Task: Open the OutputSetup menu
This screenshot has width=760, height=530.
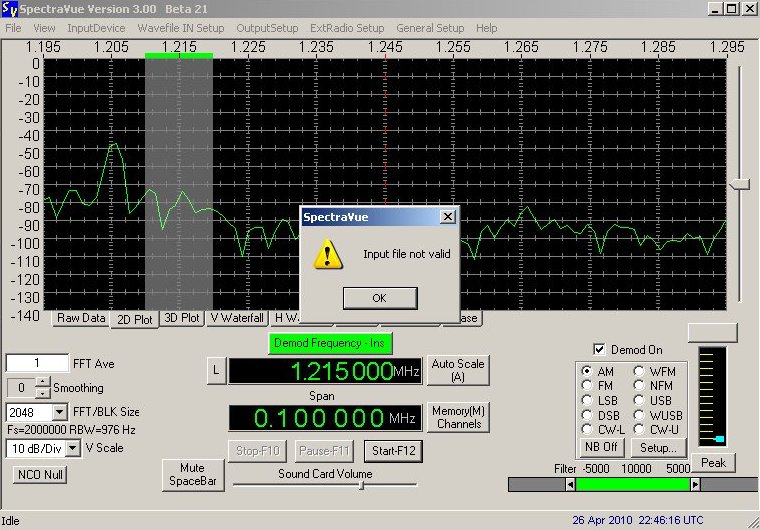Action: tap(267, 28)
